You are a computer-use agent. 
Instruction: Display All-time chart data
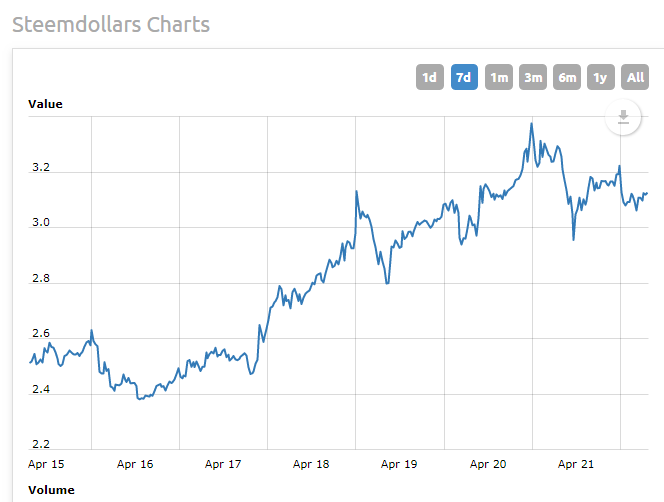click(x=635, y=77)
